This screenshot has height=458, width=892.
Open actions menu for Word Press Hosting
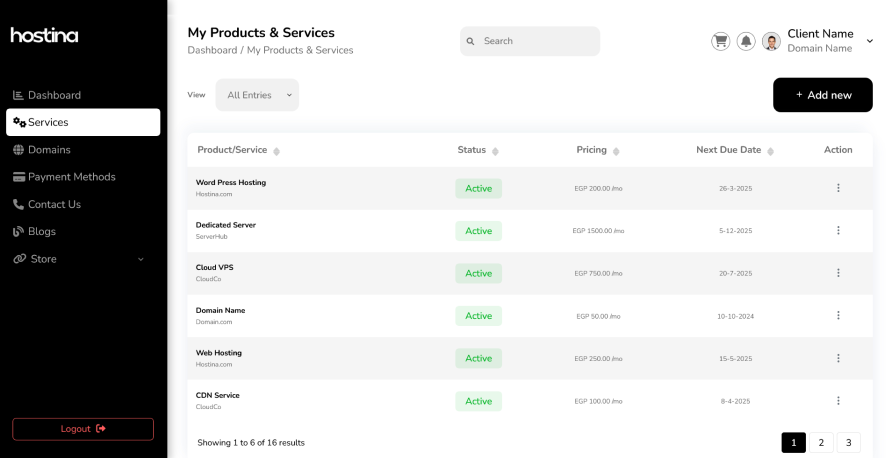pyautogui.click(x=838, y=188)
